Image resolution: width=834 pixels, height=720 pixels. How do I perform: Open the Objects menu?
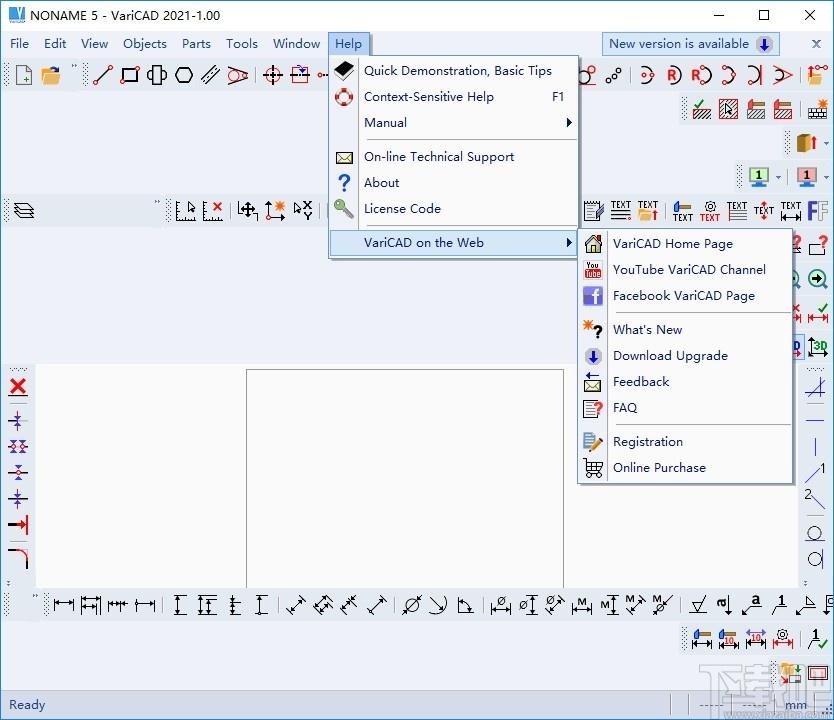145,44
